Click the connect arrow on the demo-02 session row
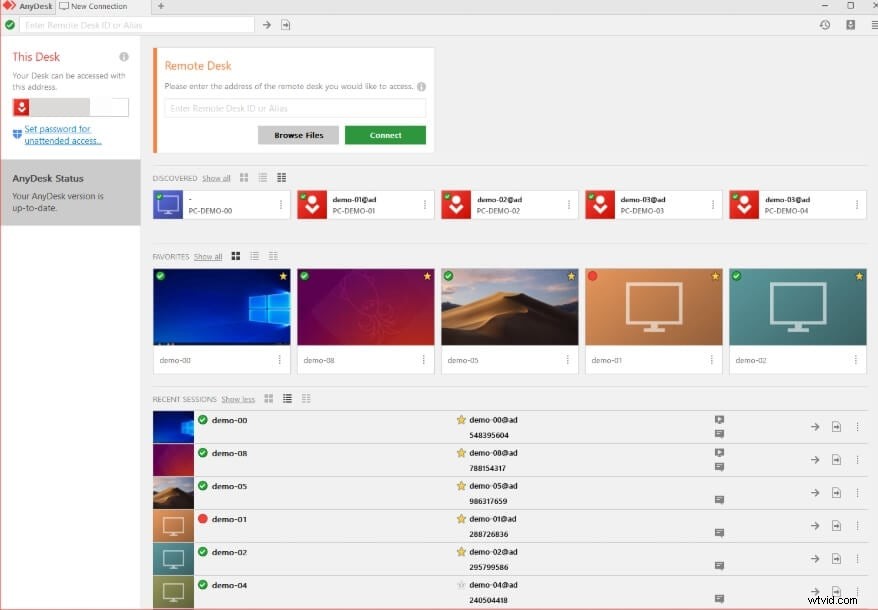Screen dimensions: 878x610 [815, 558]
